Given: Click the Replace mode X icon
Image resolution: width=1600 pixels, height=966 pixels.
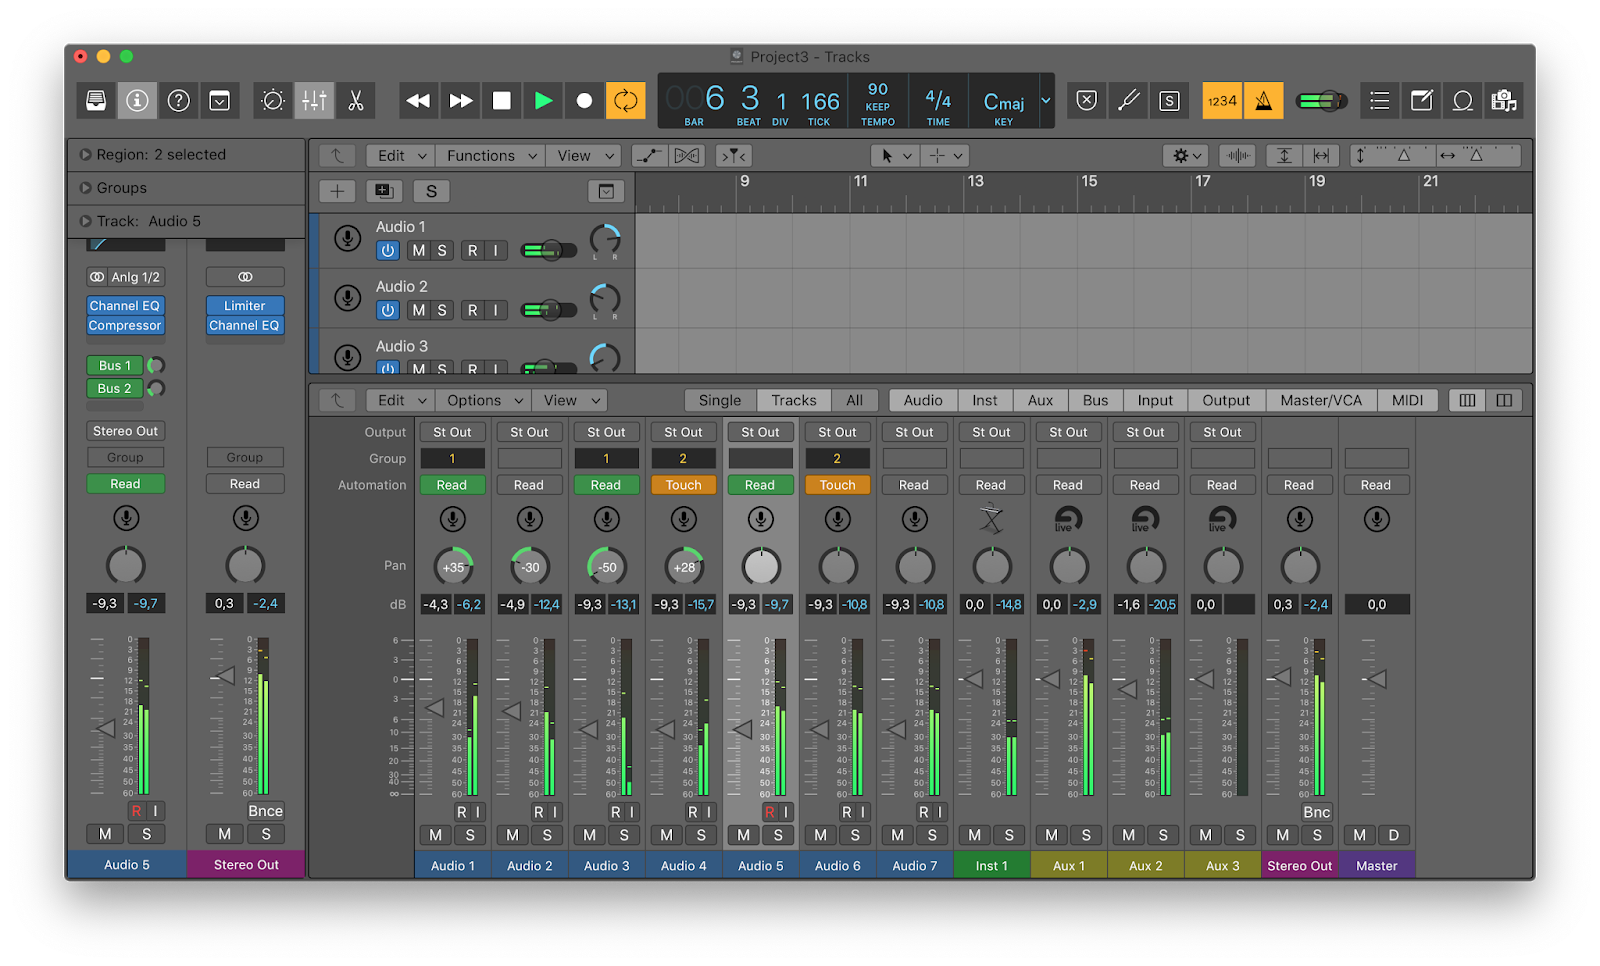Looking at the screenshot, I should tap(1087, 100).
